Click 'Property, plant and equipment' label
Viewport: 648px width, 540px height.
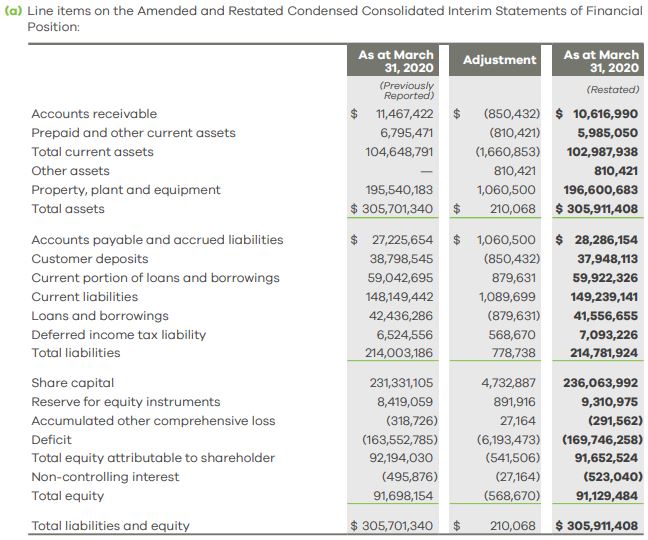tap(126, 190)
